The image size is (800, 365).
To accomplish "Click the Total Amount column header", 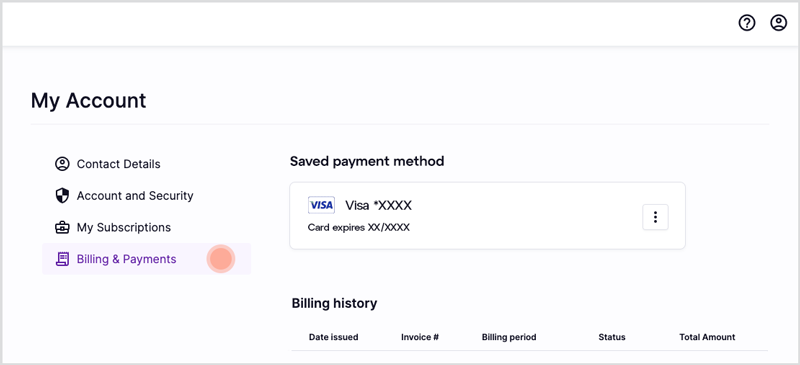I will (x=707, y=337).
